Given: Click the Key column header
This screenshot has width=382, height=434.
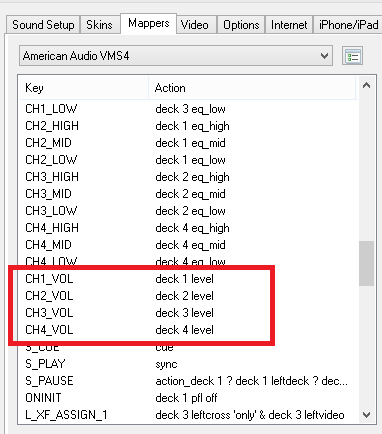Looking at the screenshot, I should (83, 88).
